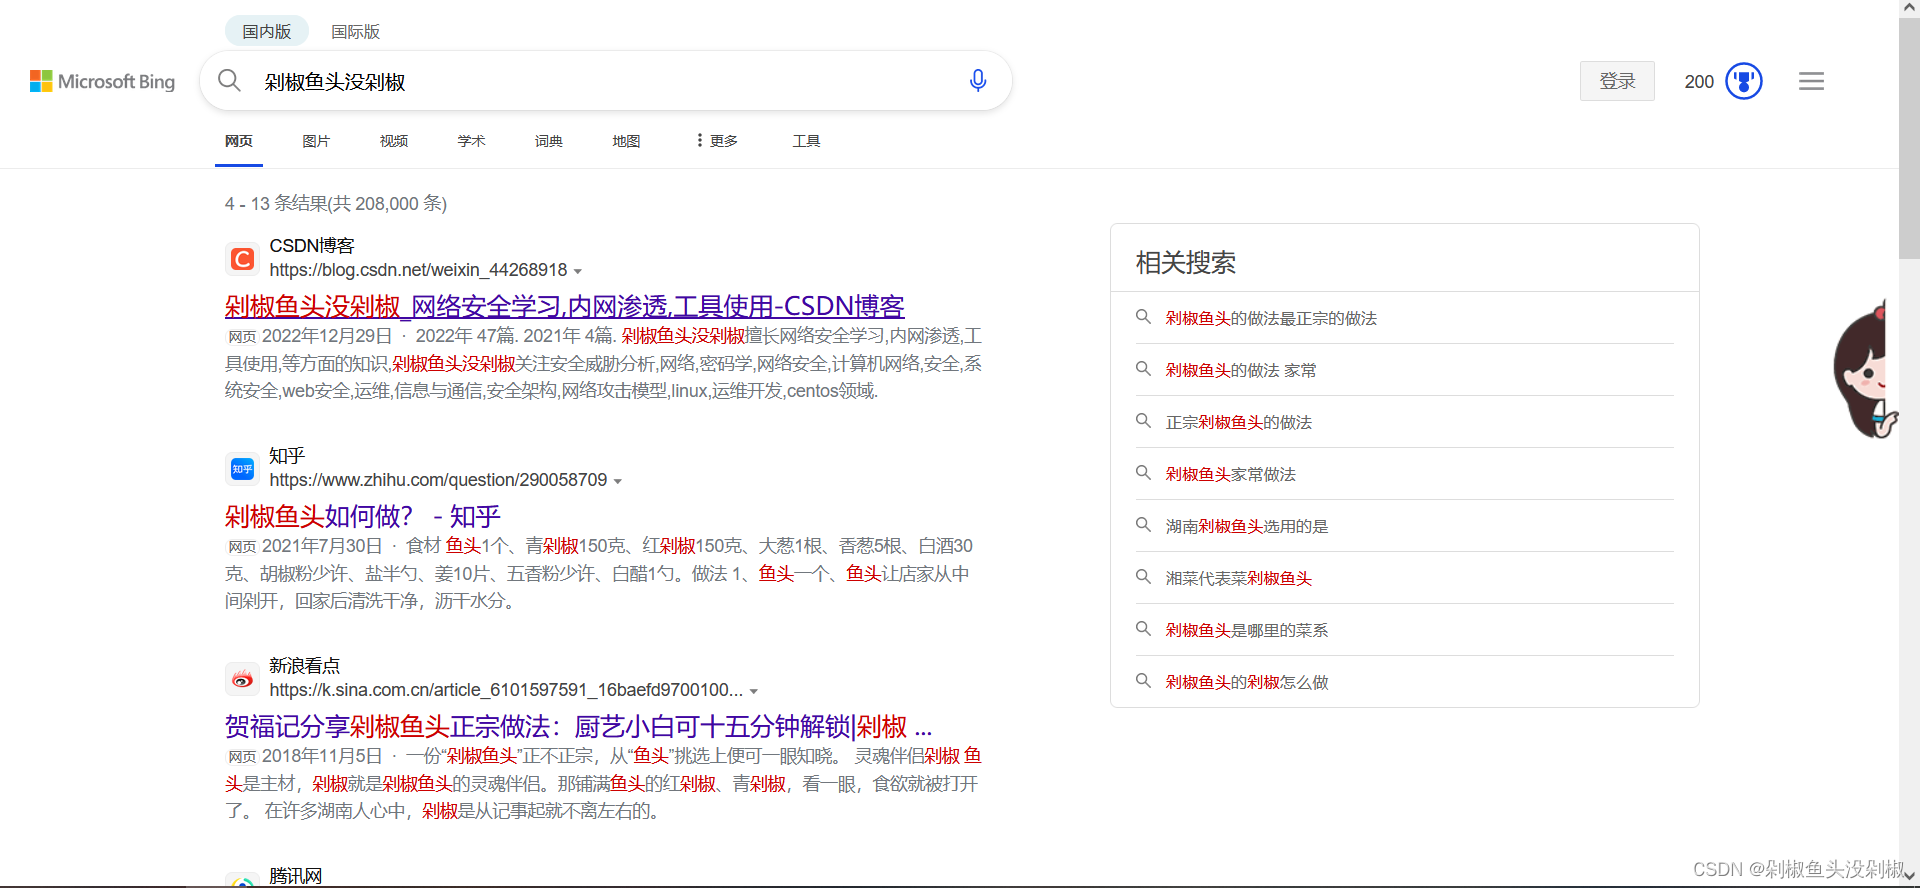
Task: Click the 相关搜索 panel heading
Action: 1186,262
